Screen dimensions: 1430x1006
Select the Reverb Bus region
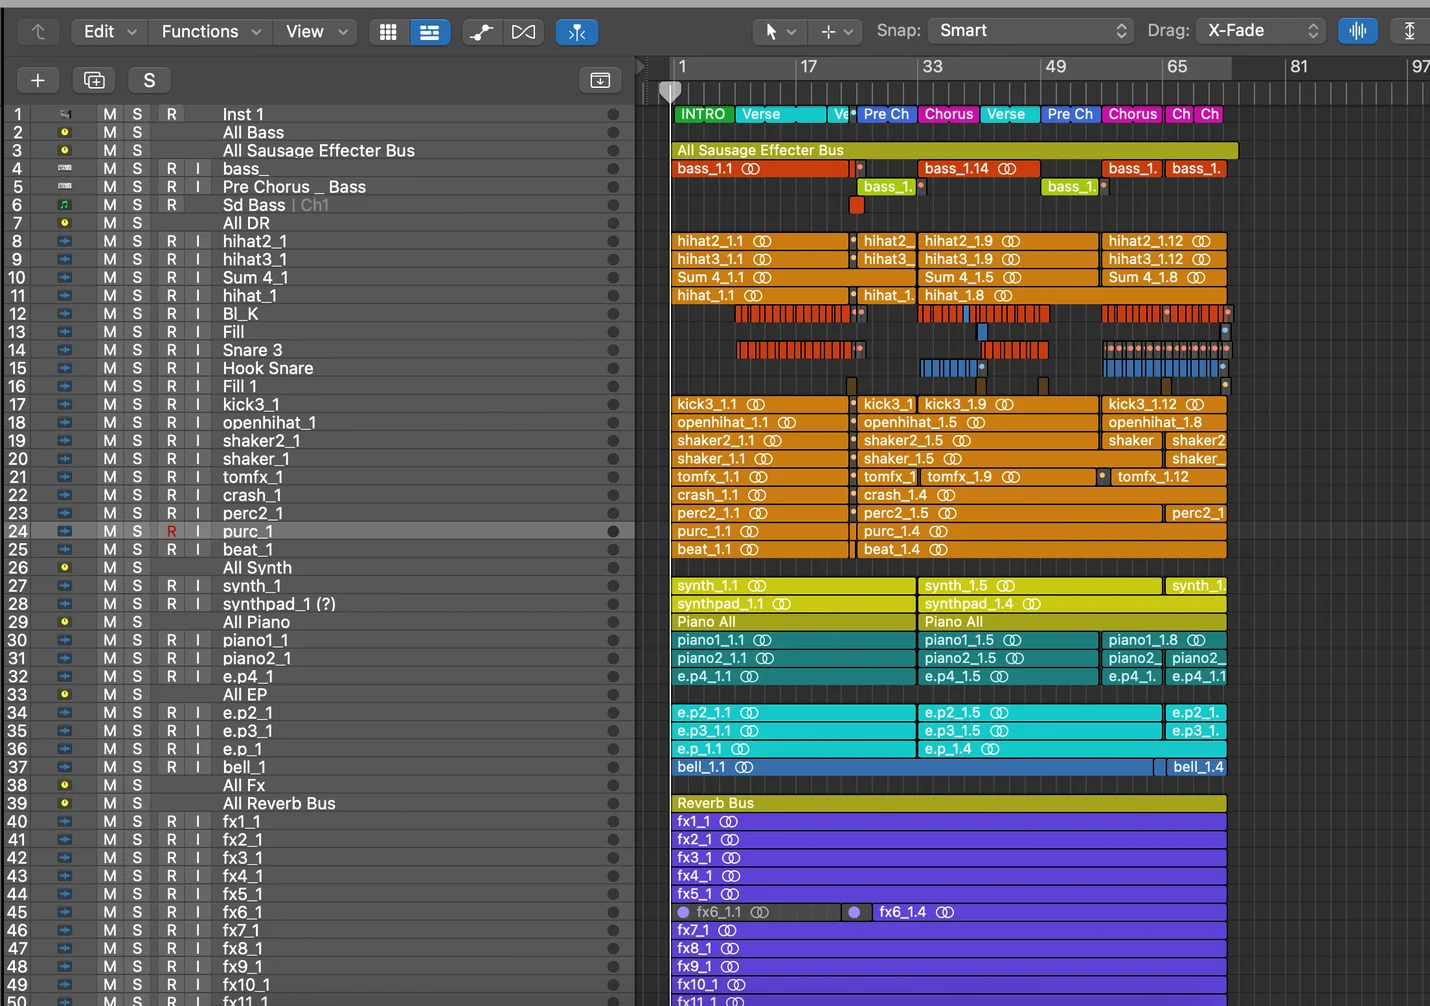tap(949, 803)
